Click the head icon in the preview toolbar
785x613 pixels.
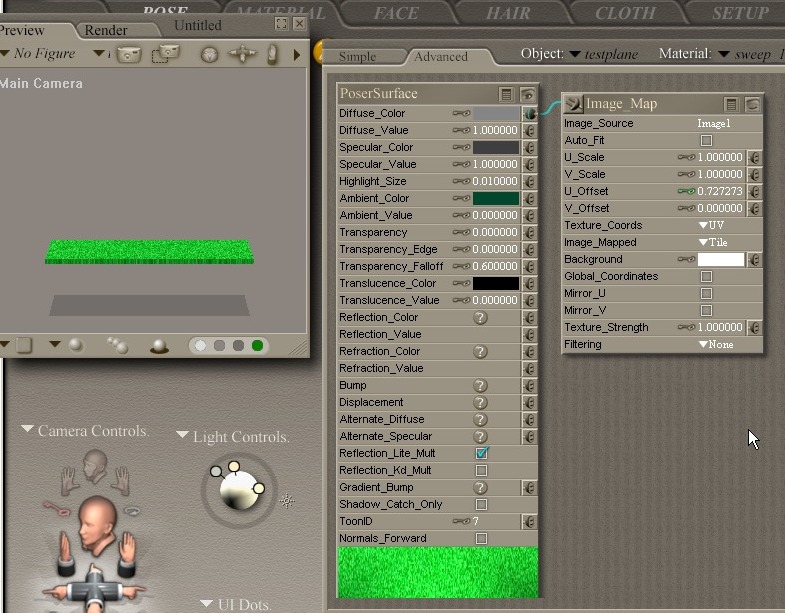click(209, 54)
